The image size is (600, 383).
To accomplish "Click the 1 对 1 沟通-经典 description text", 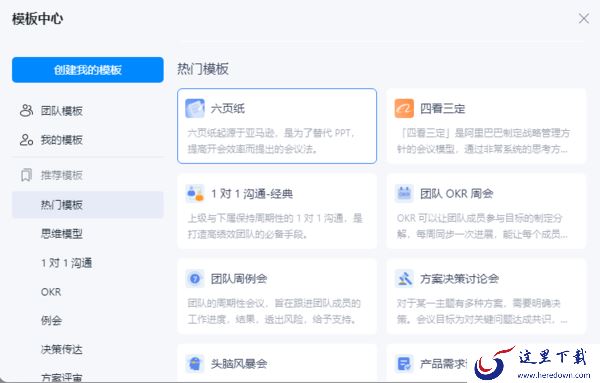I will click(x=274, y=226).
